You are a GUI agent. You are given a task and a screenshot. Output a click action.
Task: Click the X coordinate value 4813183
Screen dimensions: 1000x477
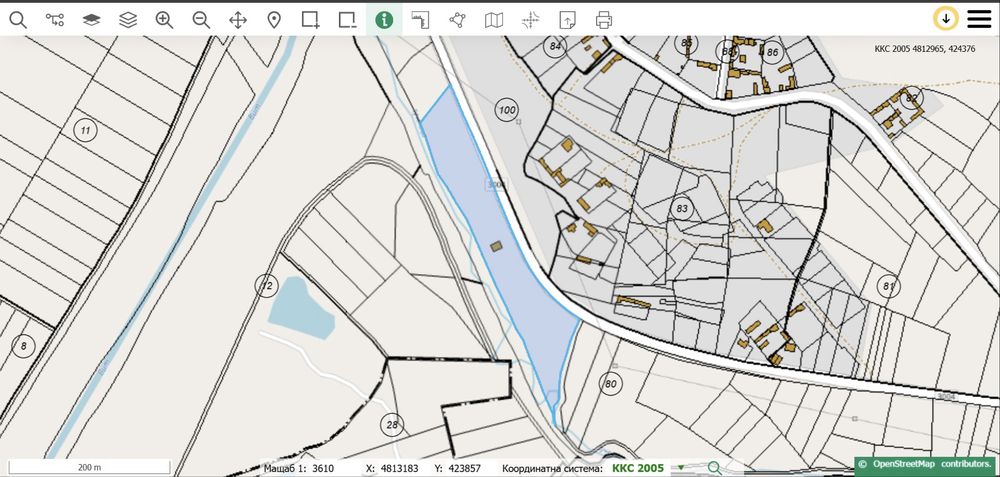pyautogui.click(x=400, y=468)
